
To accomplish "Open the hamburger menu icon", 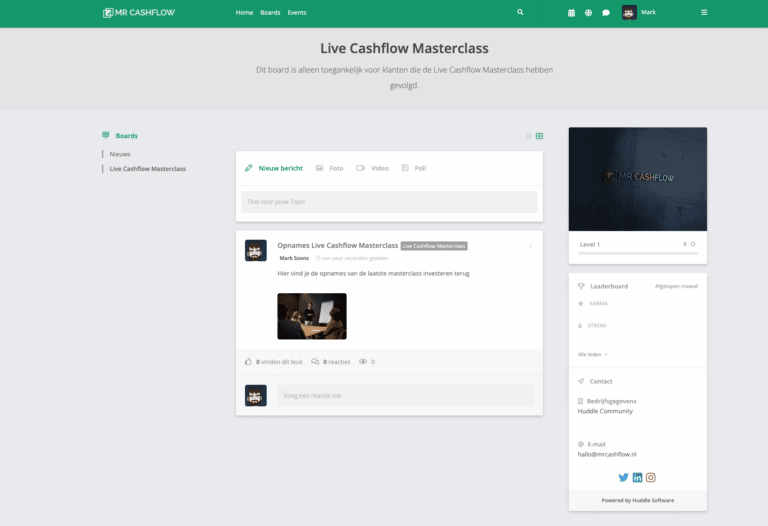I will [x=704, y=12].
